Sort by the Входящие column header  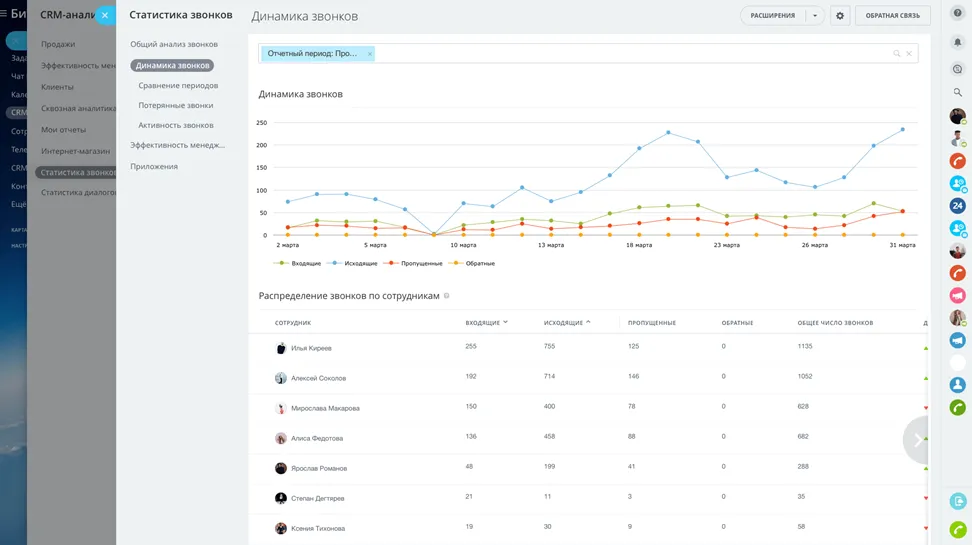point(483,323)
